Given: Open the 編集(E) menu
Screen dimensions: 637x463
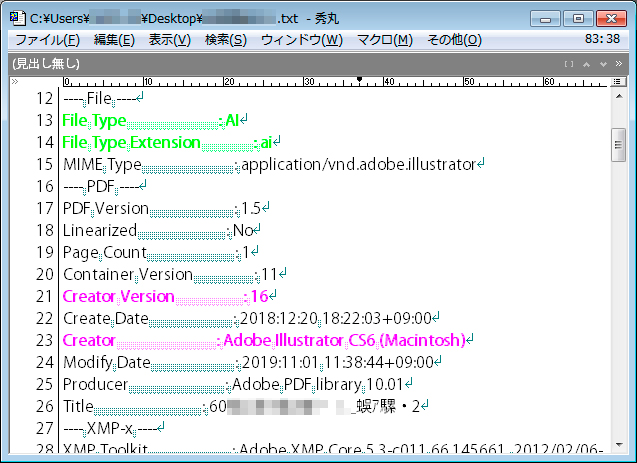Looking at the screenshot, I should pyautogui.click(x=114, y=40).
